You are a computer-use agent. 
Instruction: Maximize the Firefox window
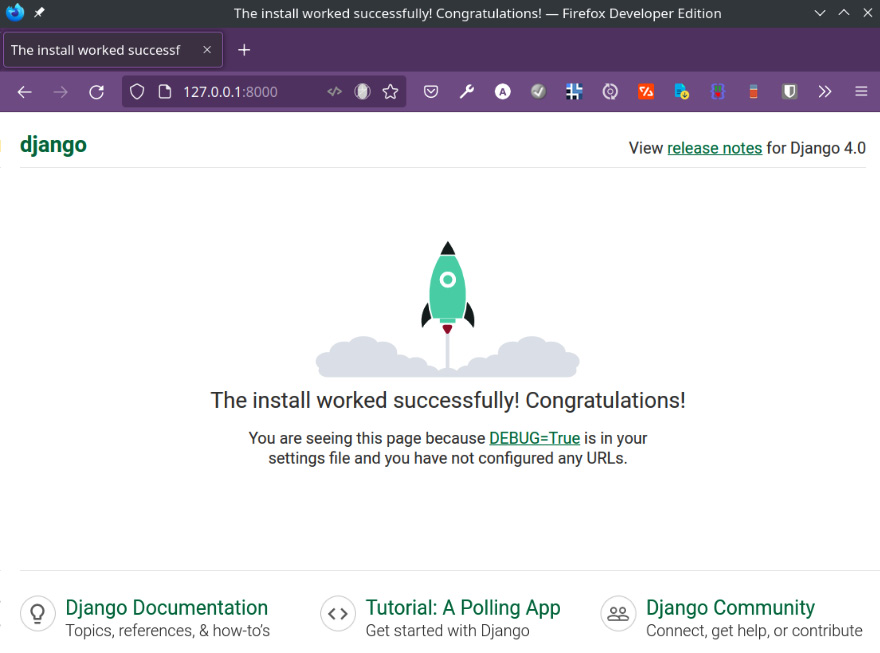844,13
